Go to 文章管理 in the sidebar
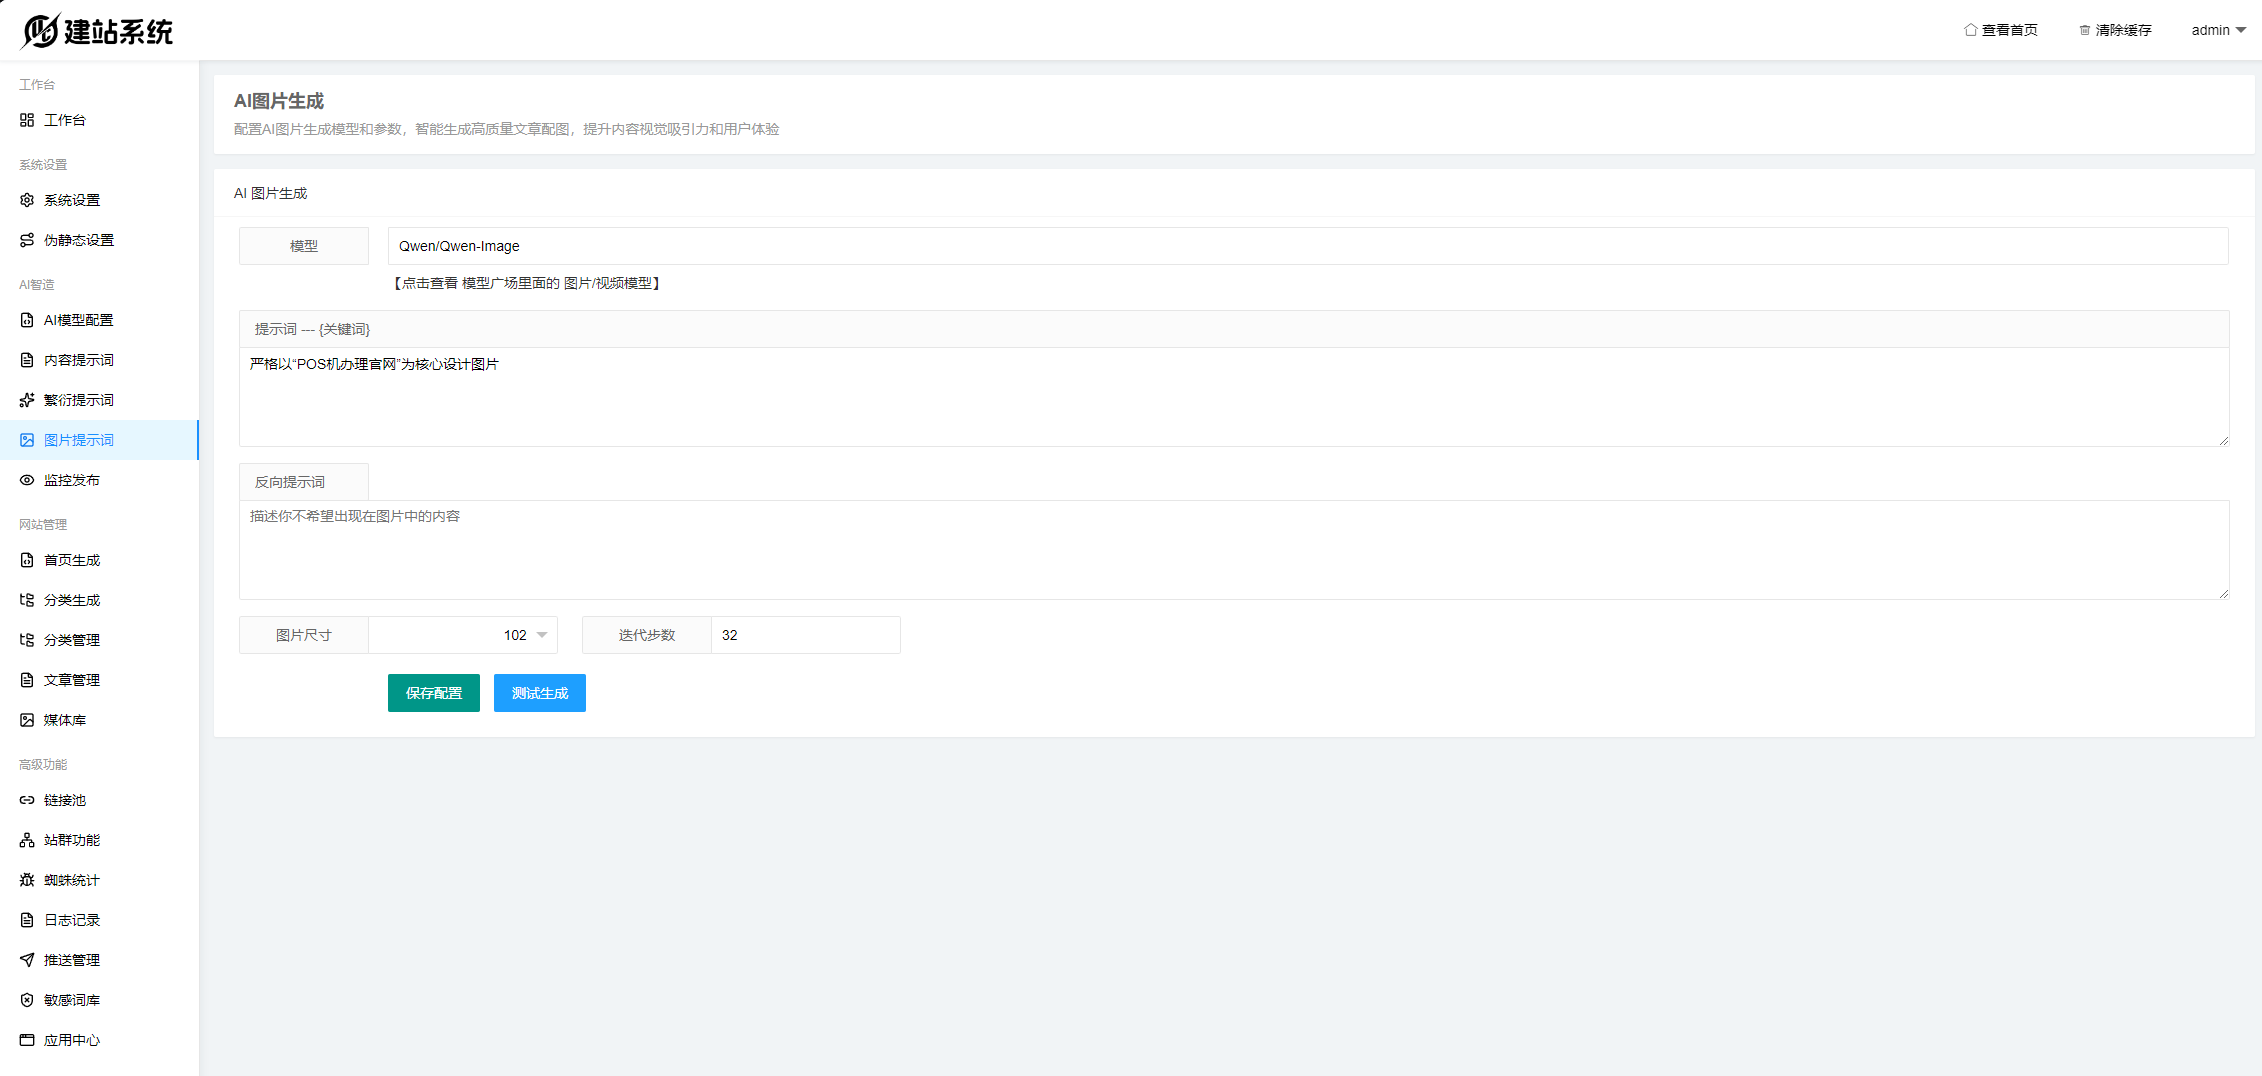The image size is (2262, 1076). click(71, 680)
